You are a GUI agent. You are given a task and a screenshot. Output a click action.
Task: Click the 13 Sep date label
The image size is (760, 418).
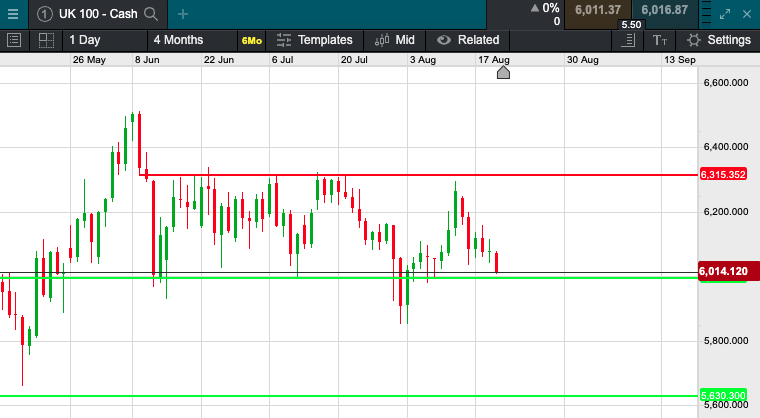[x=680, y=60]
